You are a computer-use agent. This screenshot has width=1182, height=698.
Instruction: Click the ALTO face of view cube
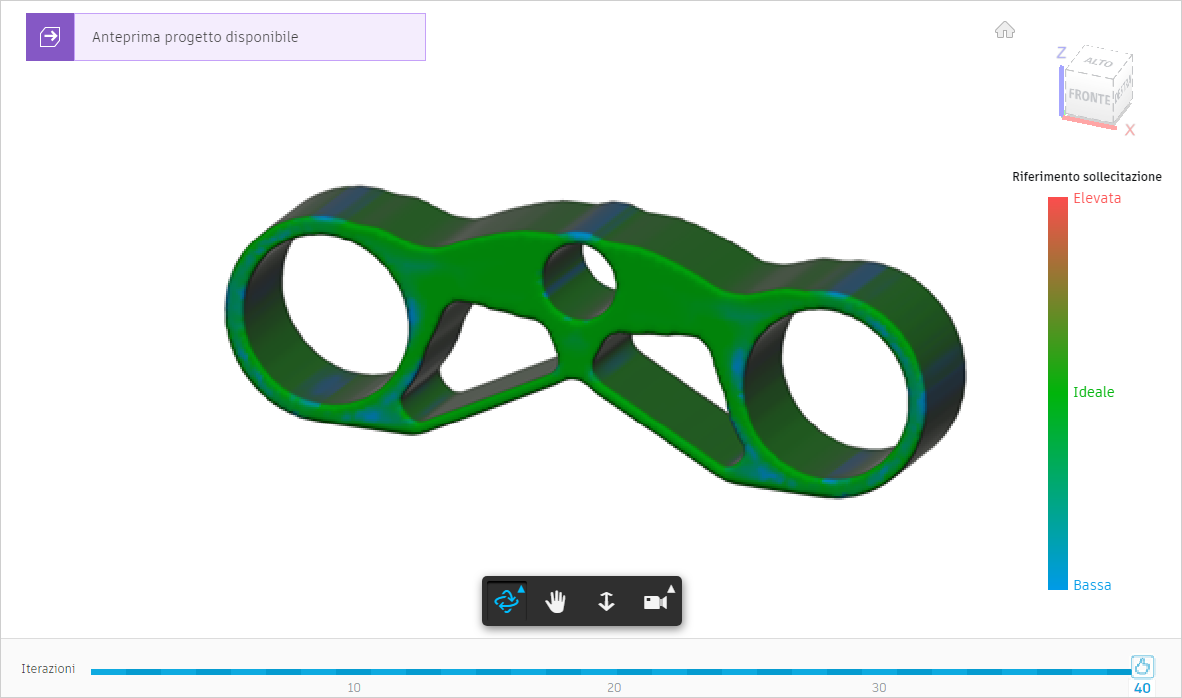(x=1098, y=62)
